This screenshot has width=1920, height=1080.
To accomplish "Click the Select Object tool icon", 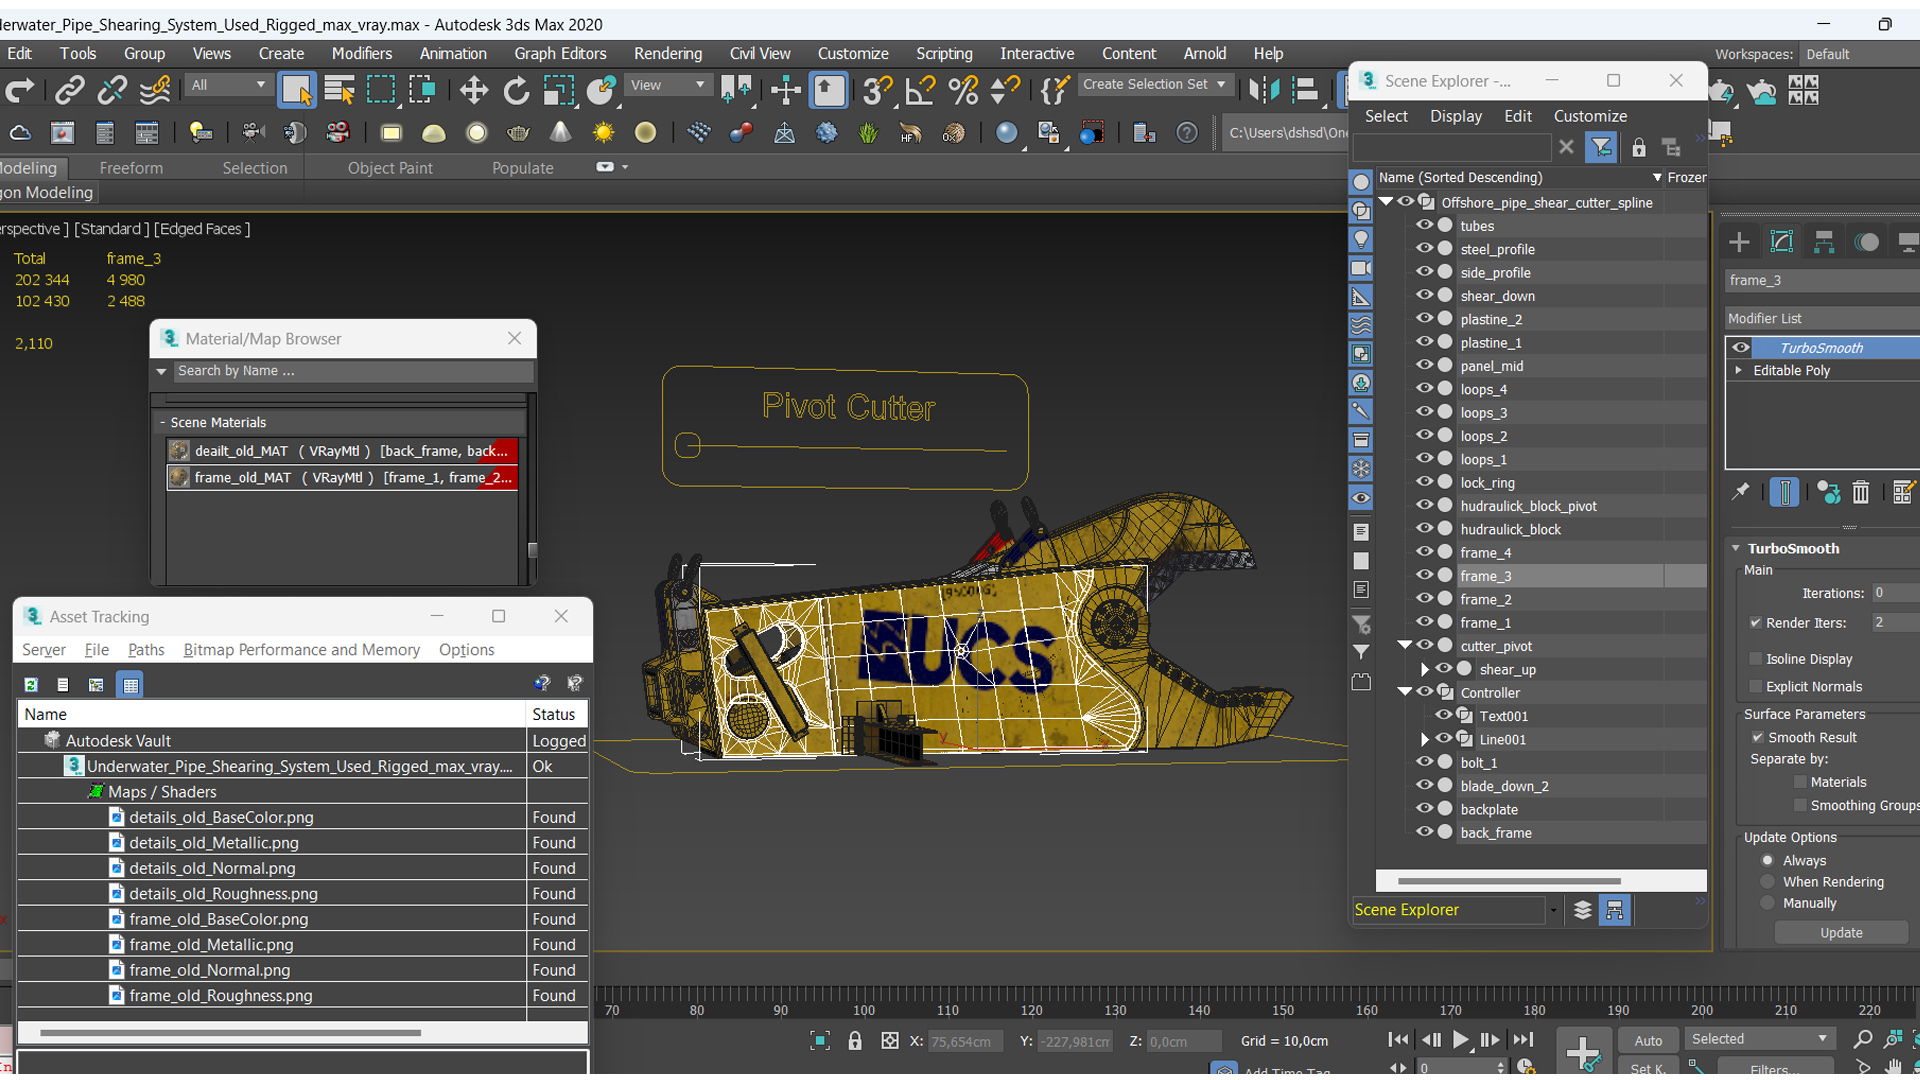I will [295, 90].
